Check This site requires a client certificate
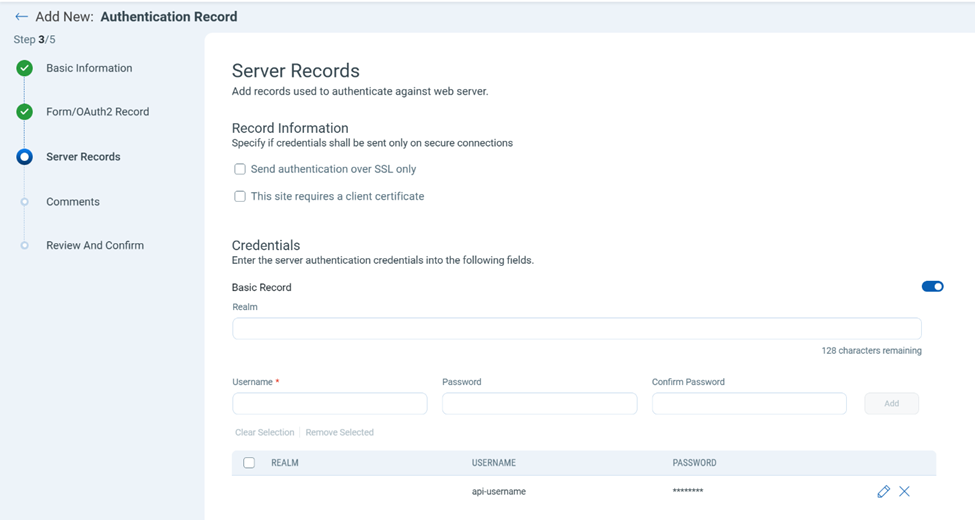Image resolution: width=975 pixels, height=520 pixels. 239,197
